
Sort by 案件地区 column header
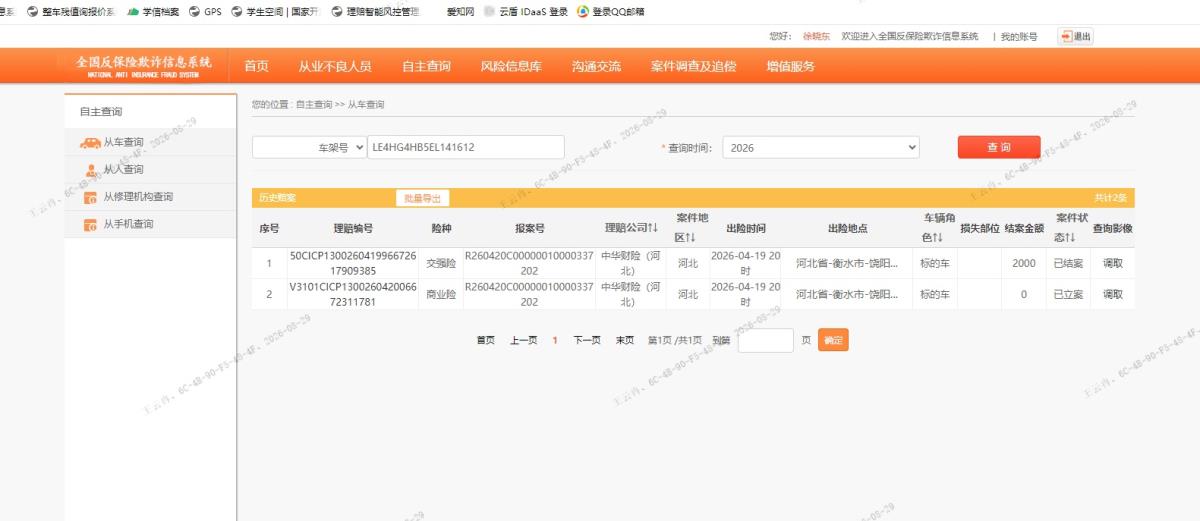point(691,228)
